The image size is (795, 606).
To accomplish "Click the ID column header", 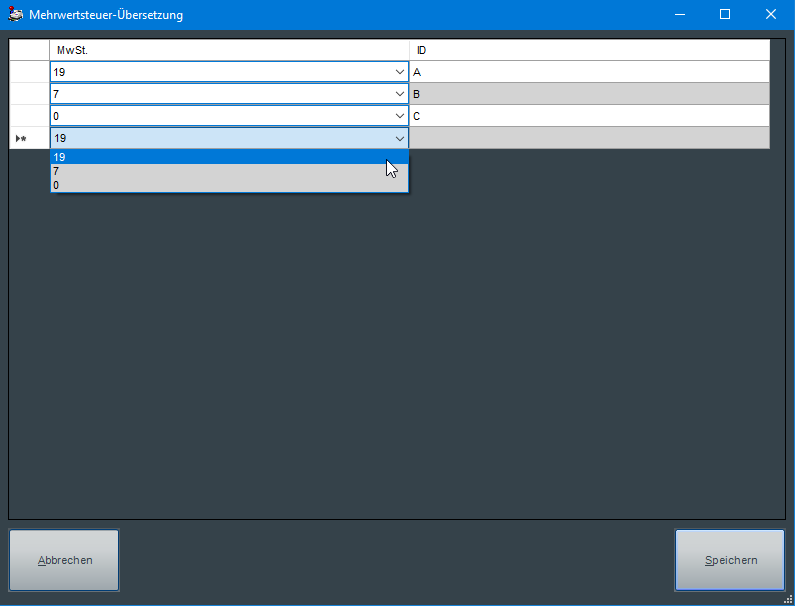I will coord(589,50).
